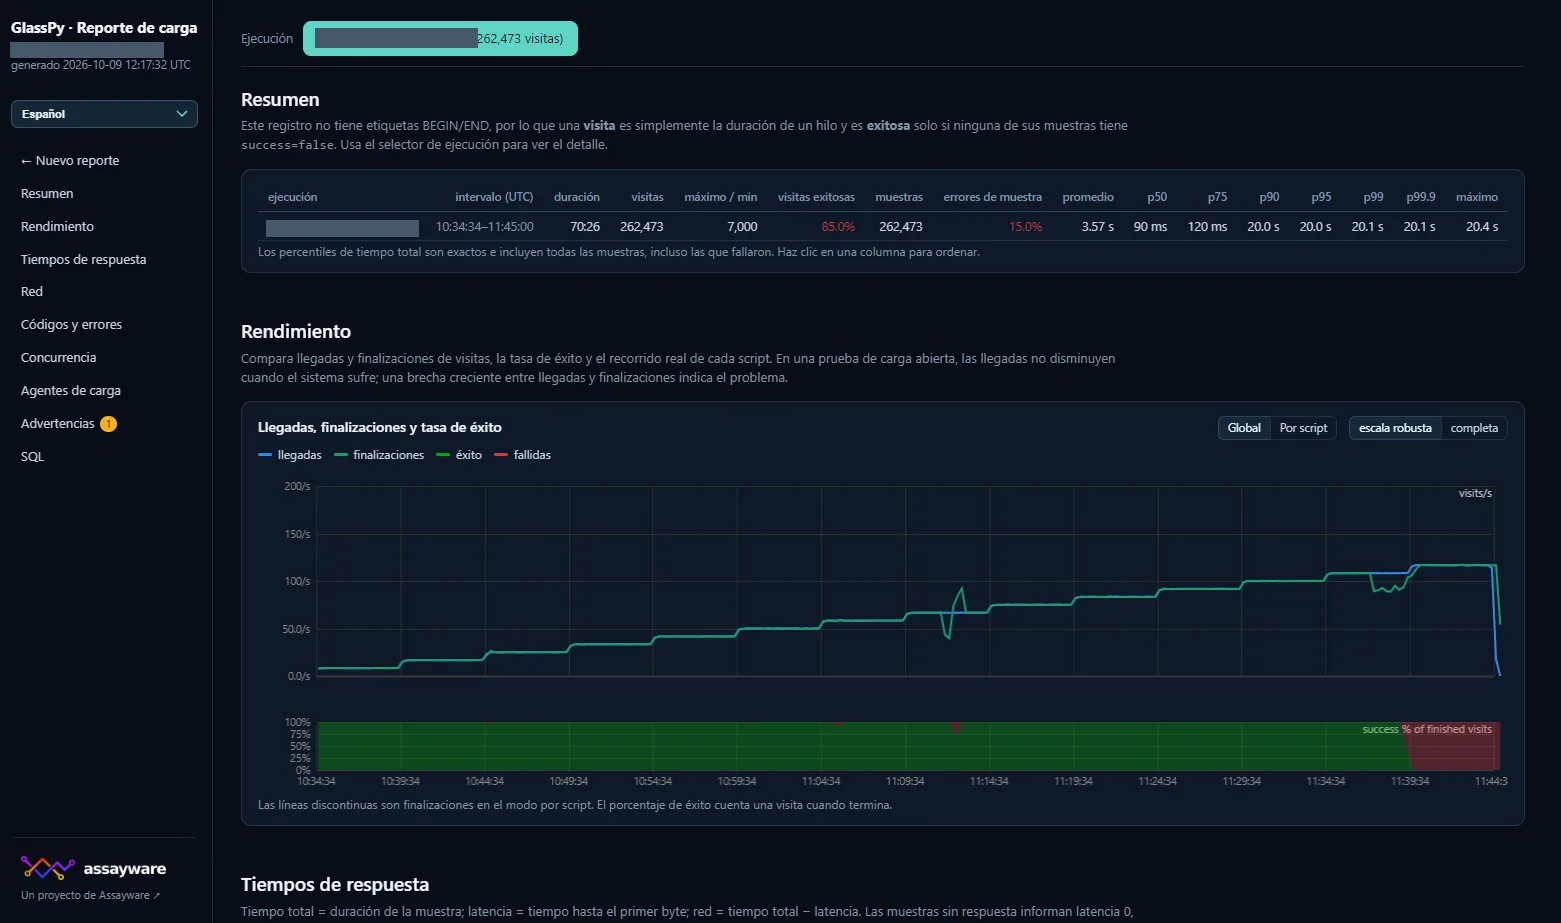Click the 7,000 máximo / min value

tap(742, 227)
